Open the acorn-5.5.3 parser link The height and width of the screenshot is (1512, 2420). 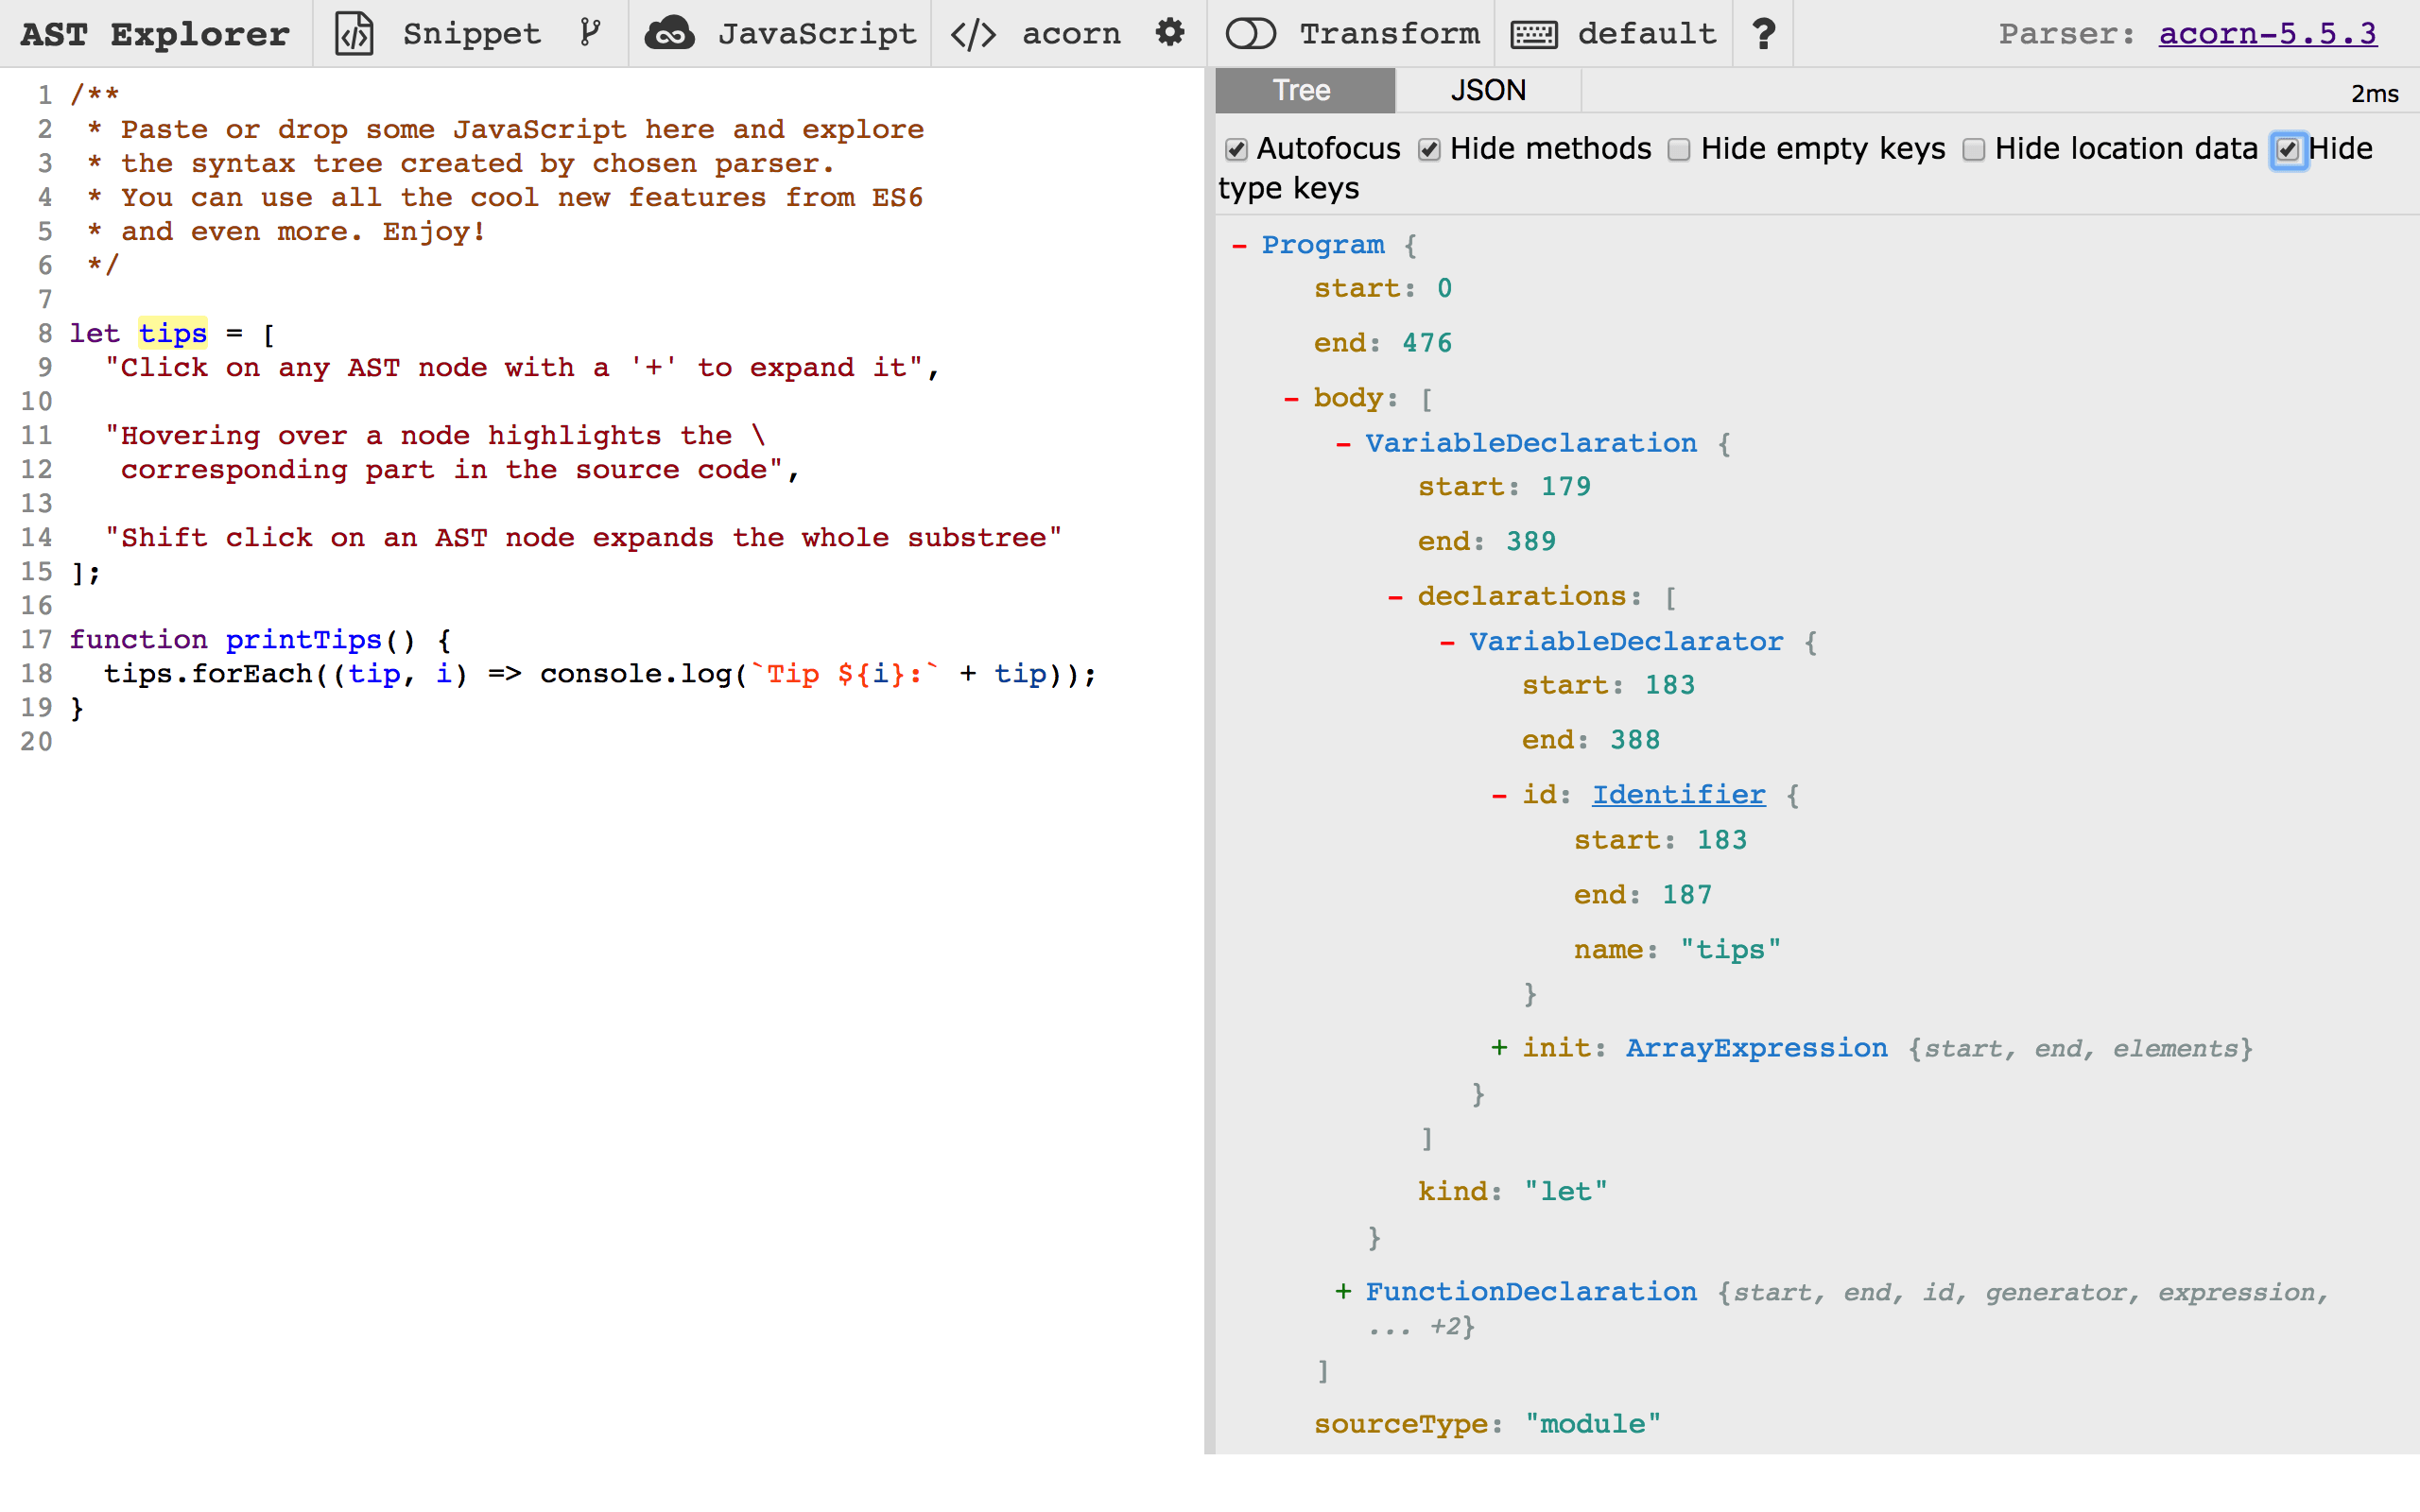click(x=2267, y=34)
